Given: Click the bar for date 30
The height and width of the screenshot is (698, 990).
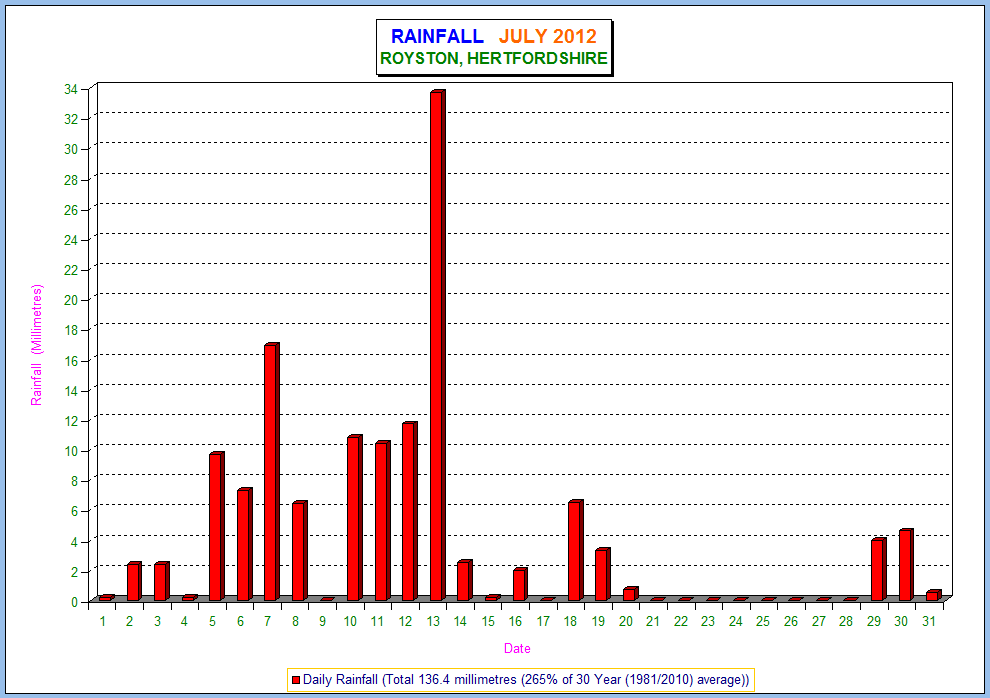Looking at the screenshot, I should point(906,565).
